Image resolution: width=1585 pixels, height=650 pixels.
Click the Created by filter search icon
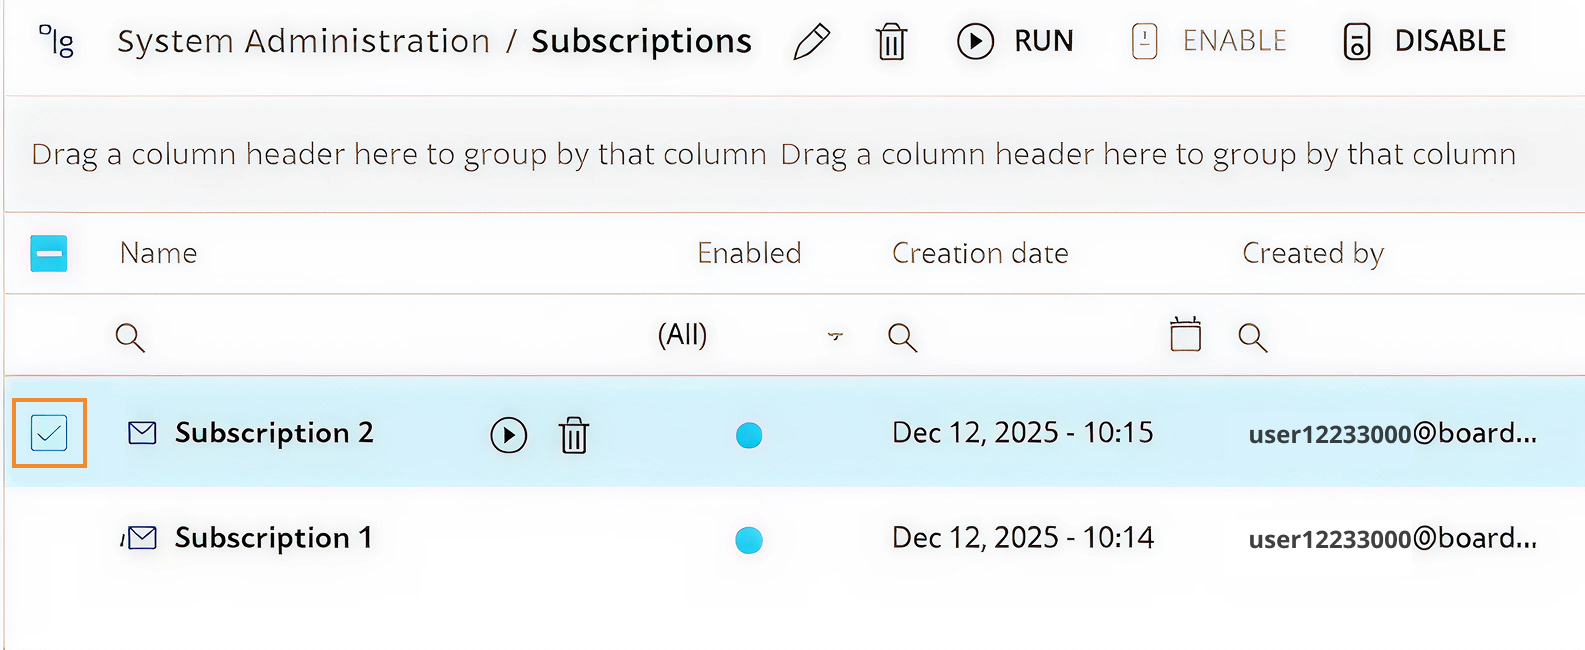pos(1252,337)
